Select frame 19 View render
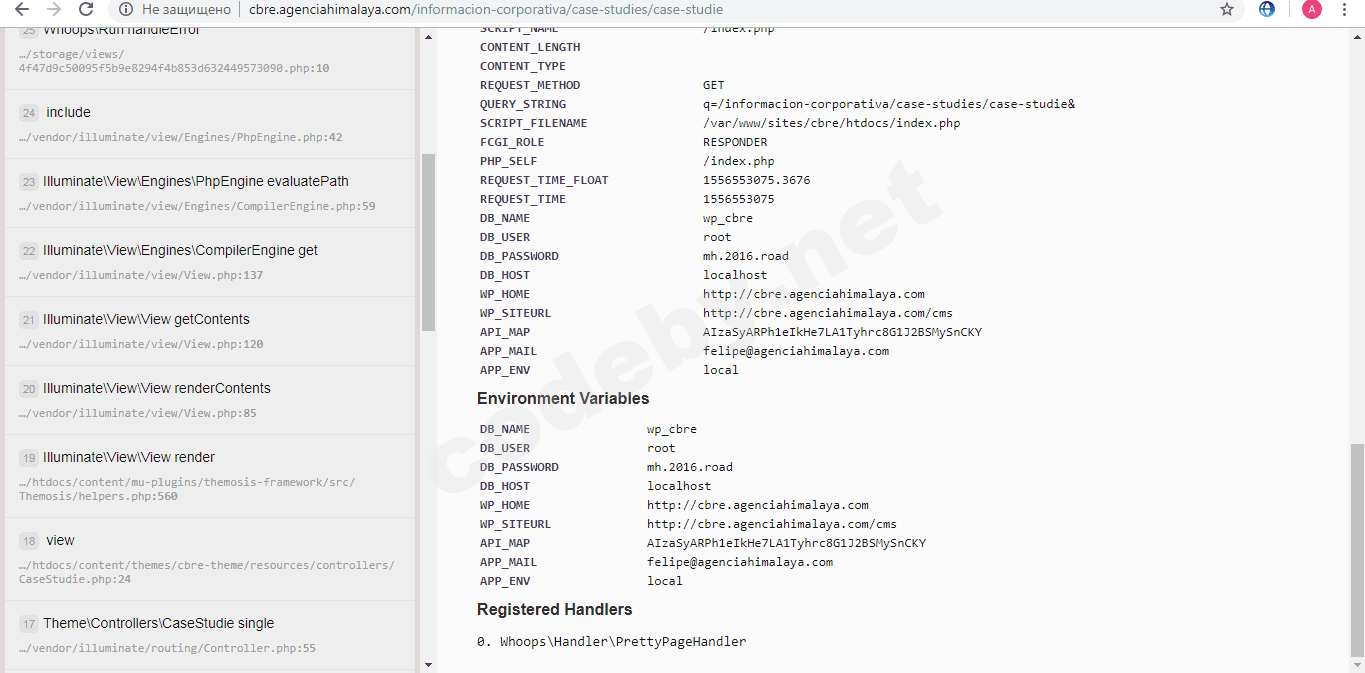 pos(210,476)
